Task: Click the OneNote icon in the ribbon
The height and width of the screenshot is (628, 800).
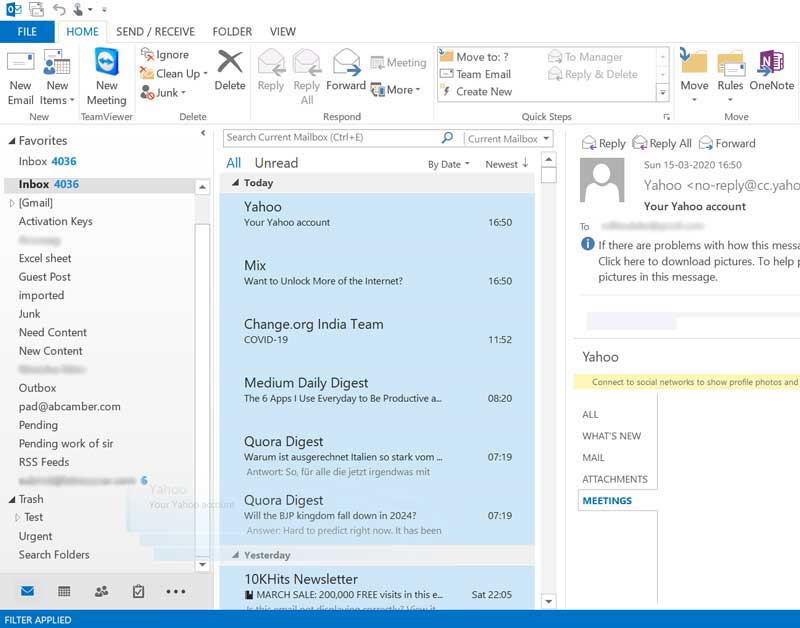Action: coord(772,72)
